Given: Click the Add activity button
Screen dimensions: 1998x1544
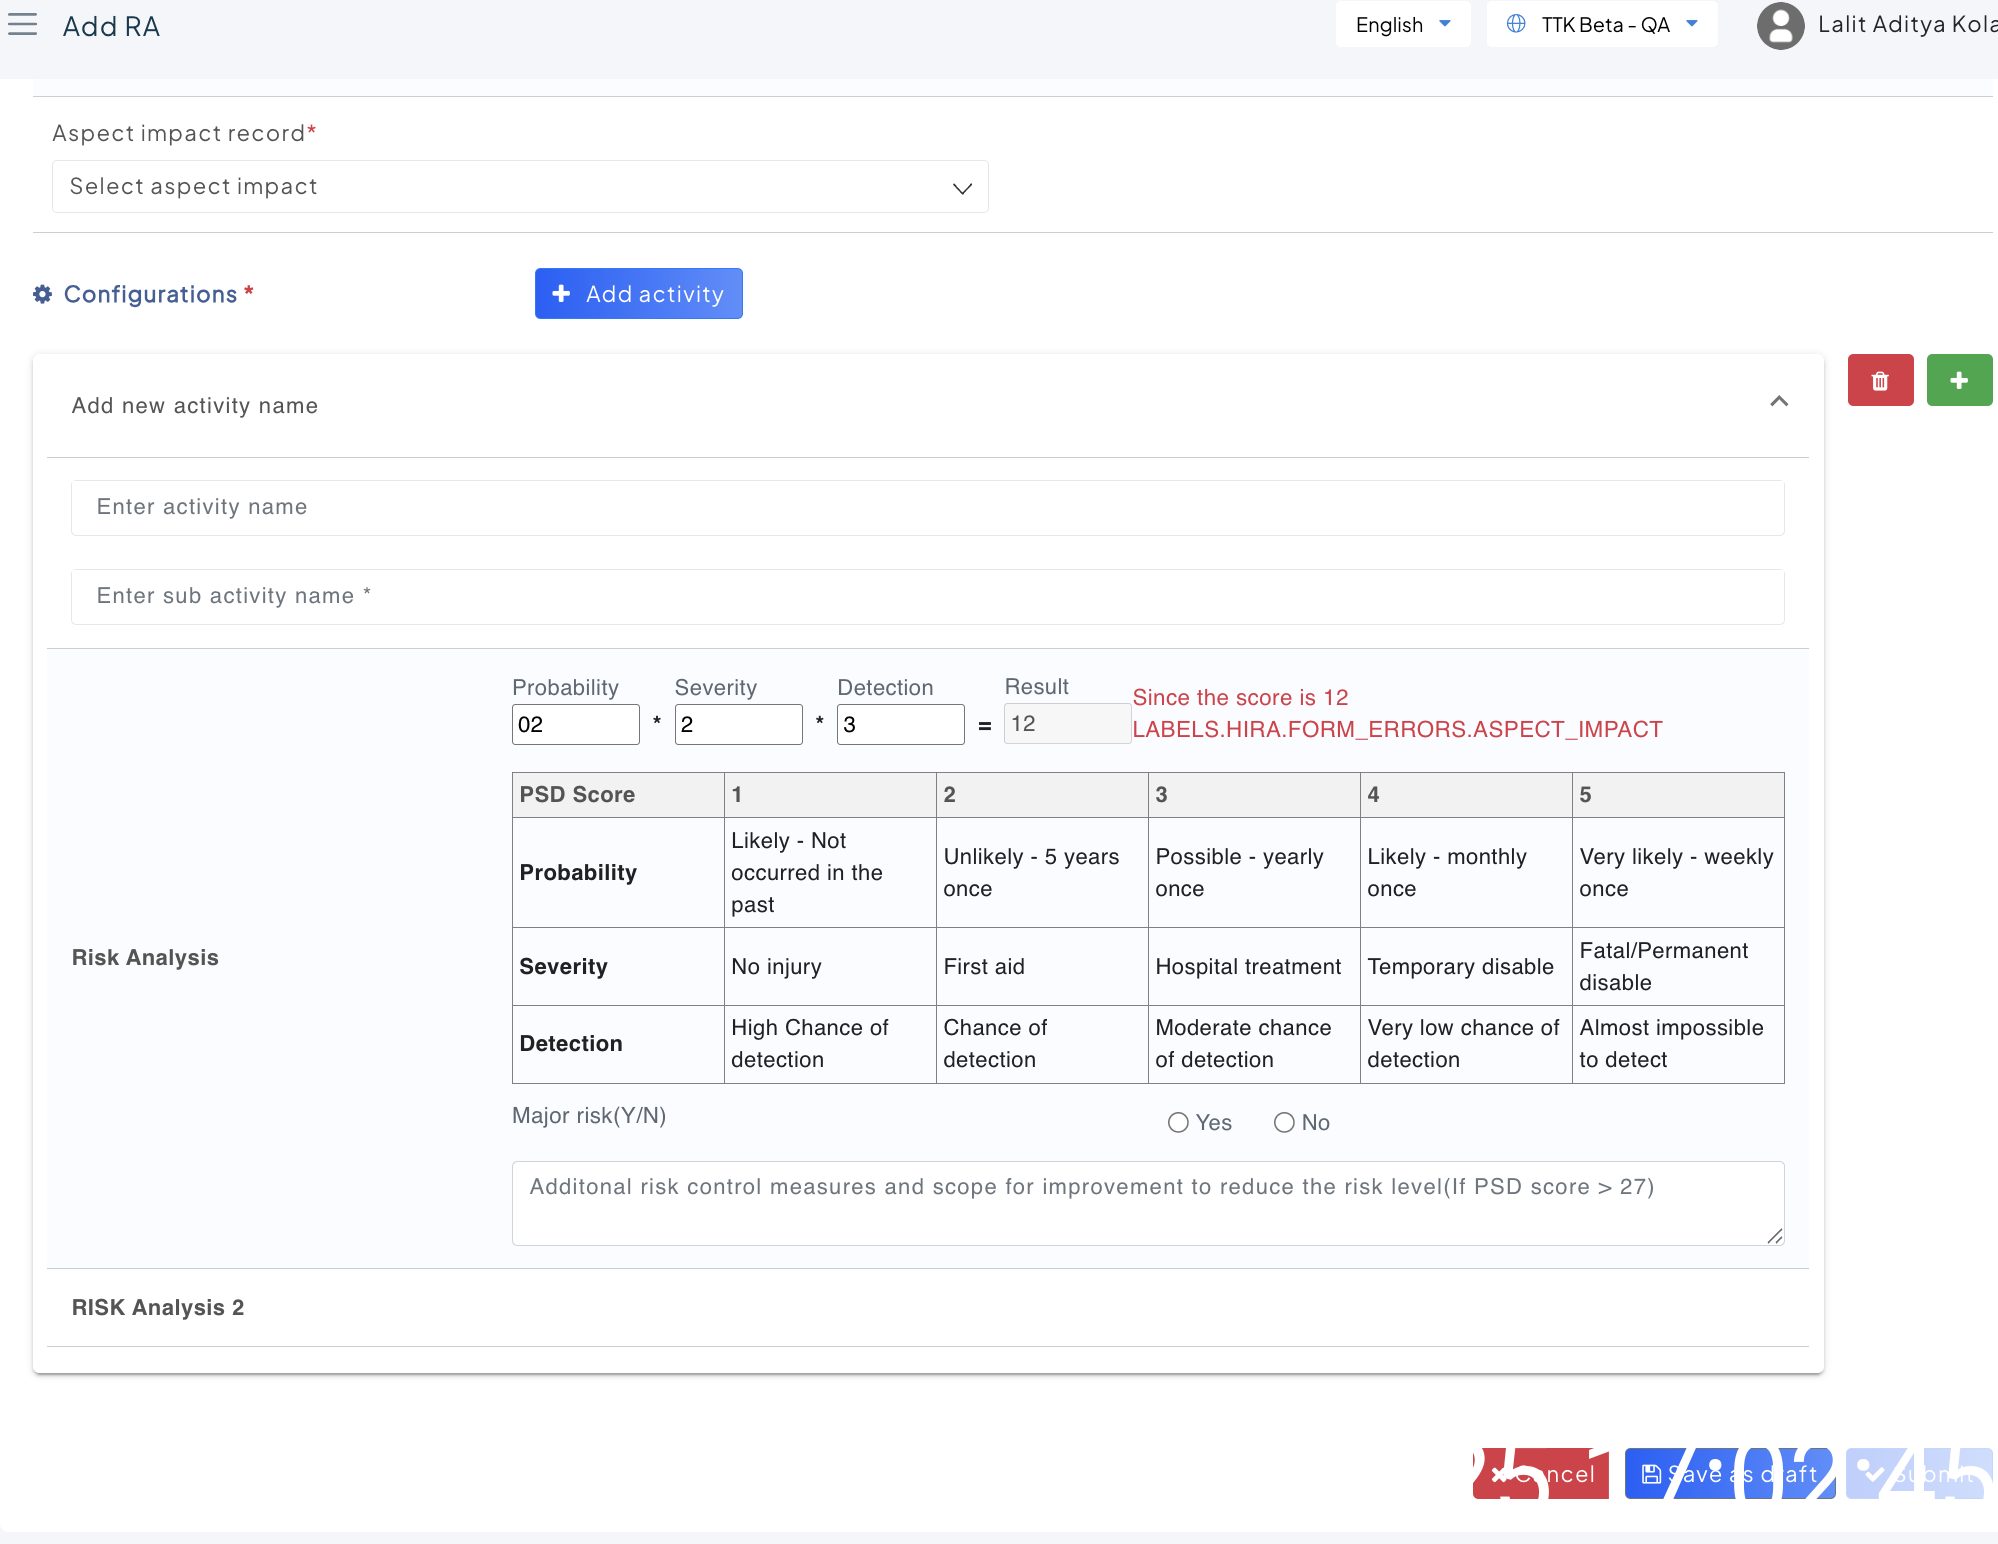Looking at the screenshot, I should tap(638, 294).
